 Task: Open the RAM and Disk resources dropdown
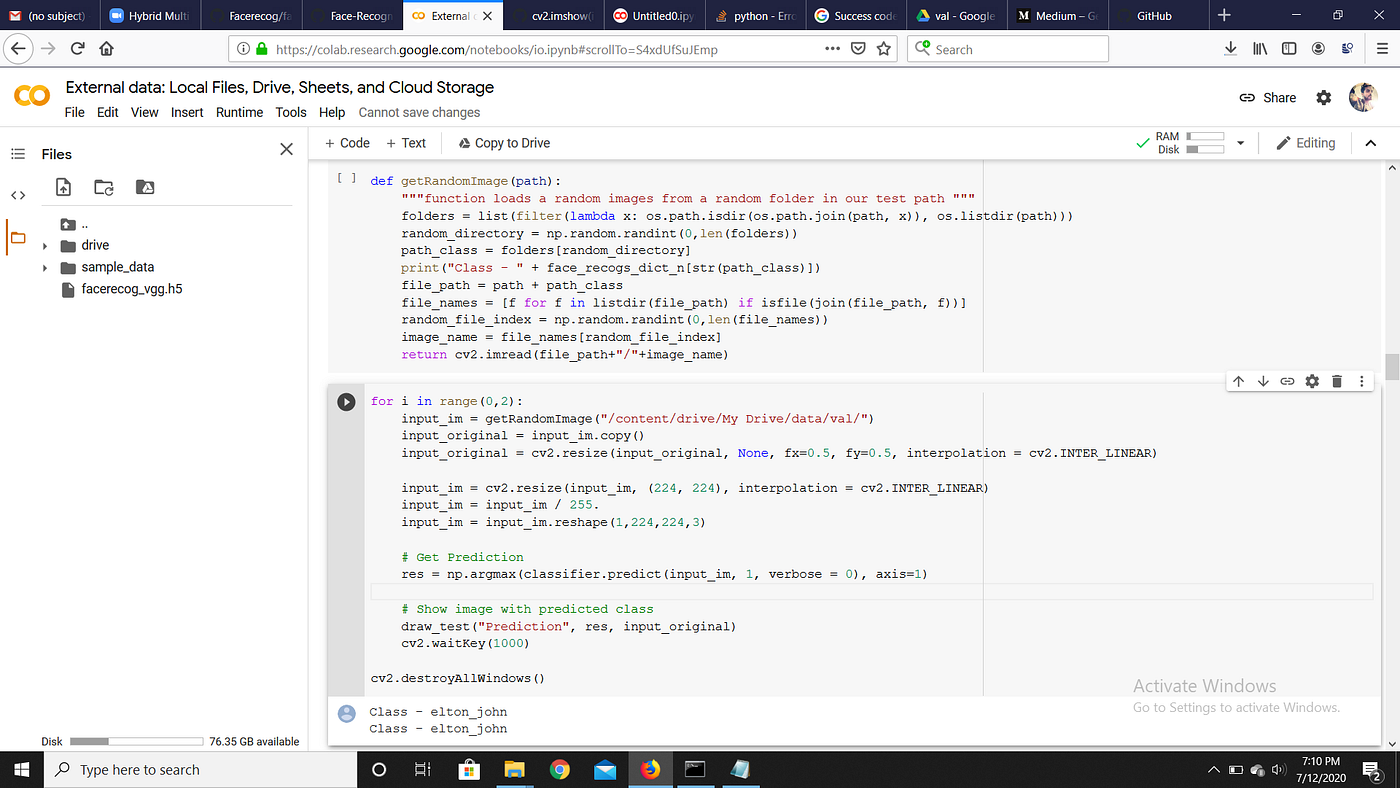coord(1240,142)
